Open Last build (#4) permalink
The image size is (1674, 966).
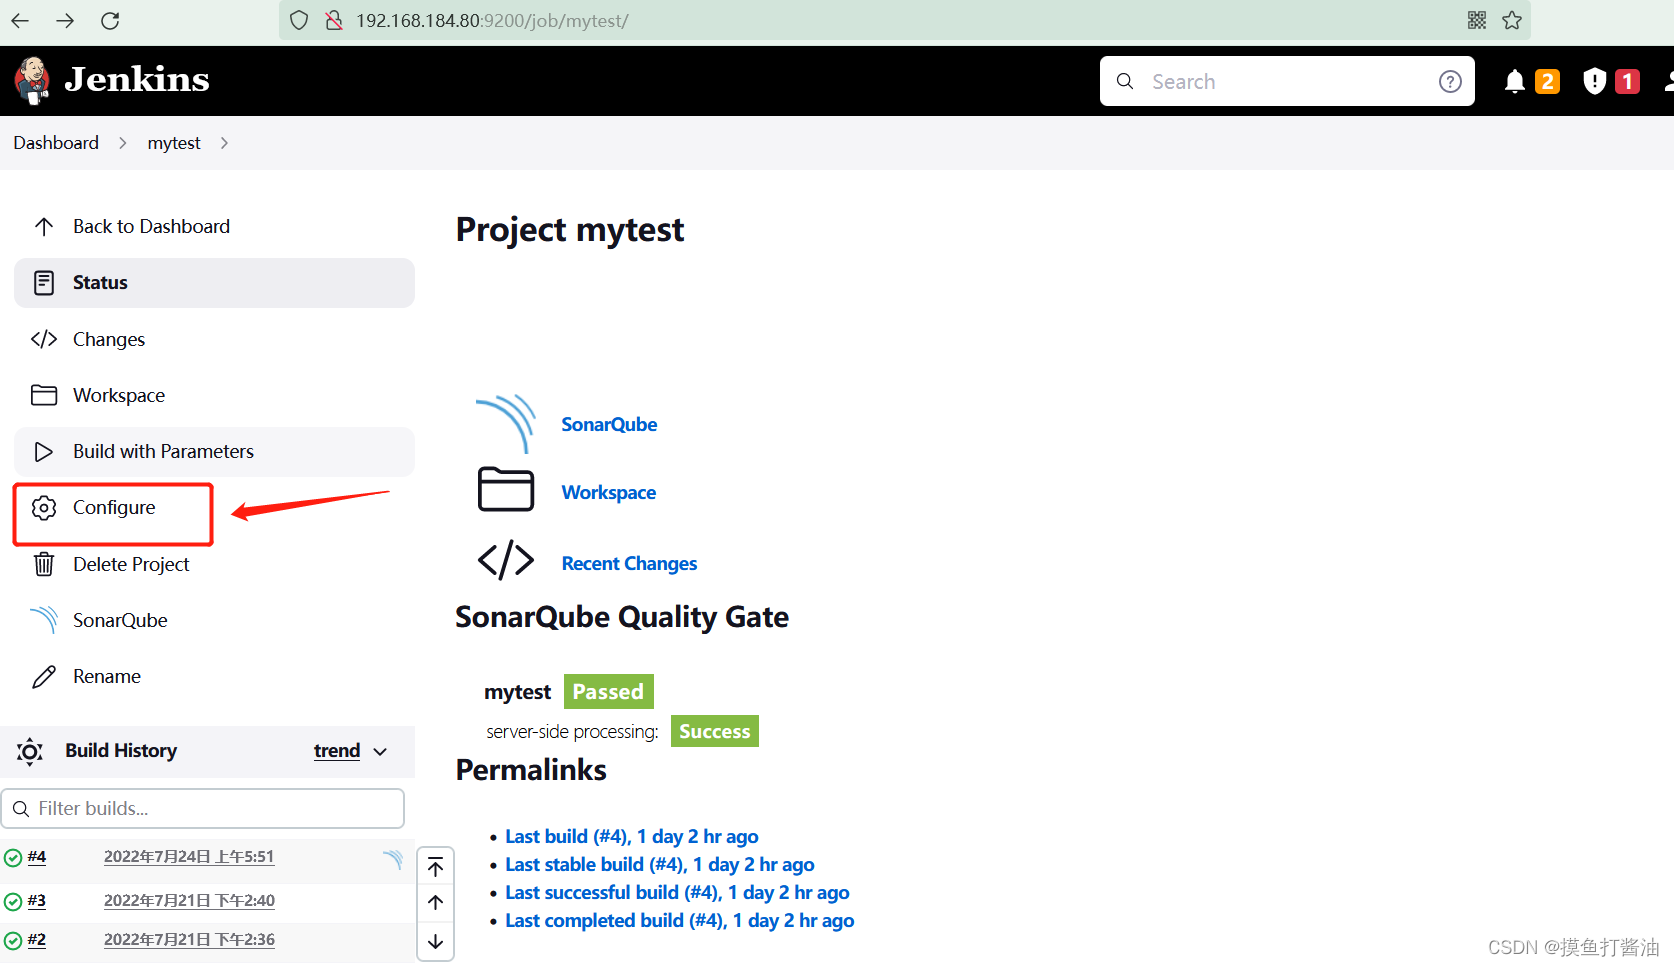pos(632,836)
